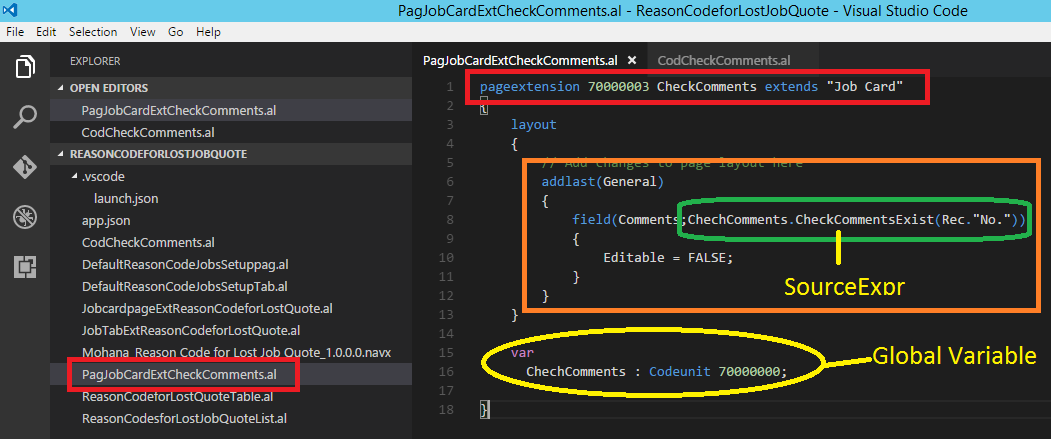
Task: Click the layout keyword on line 3
Action: coord(534,125)
